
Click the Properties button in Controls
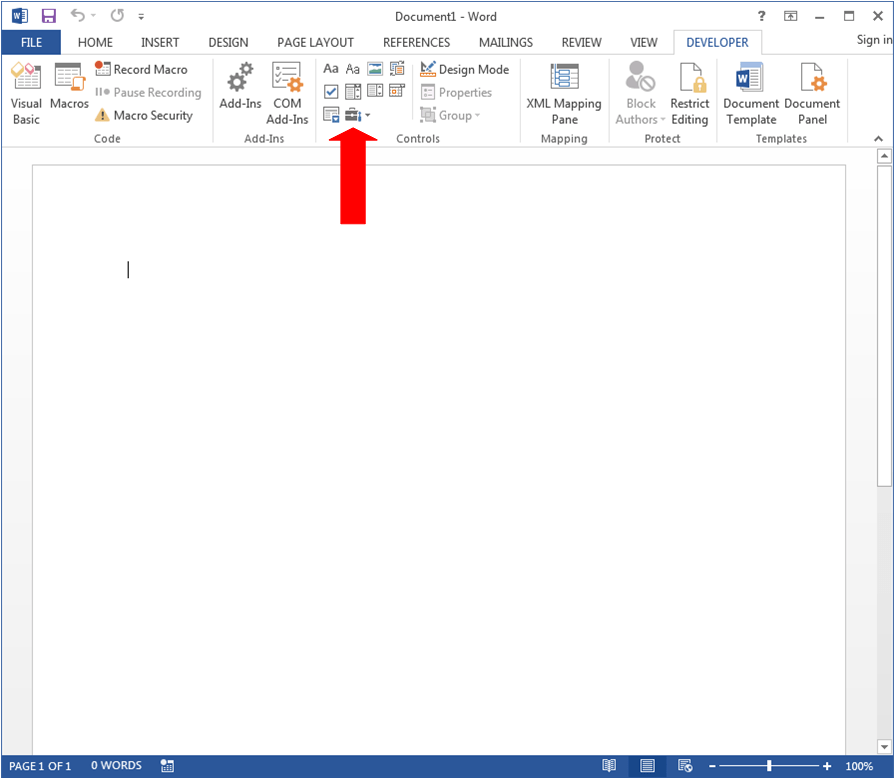coord(456,92)
